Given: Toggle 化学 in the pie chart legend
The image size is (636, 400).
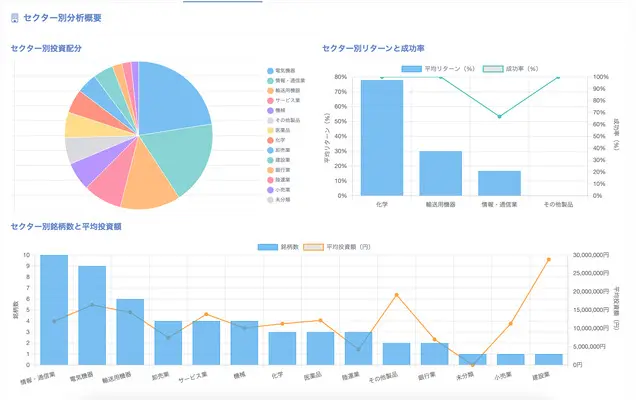Looking at the screenshot, I should [276, 140].
